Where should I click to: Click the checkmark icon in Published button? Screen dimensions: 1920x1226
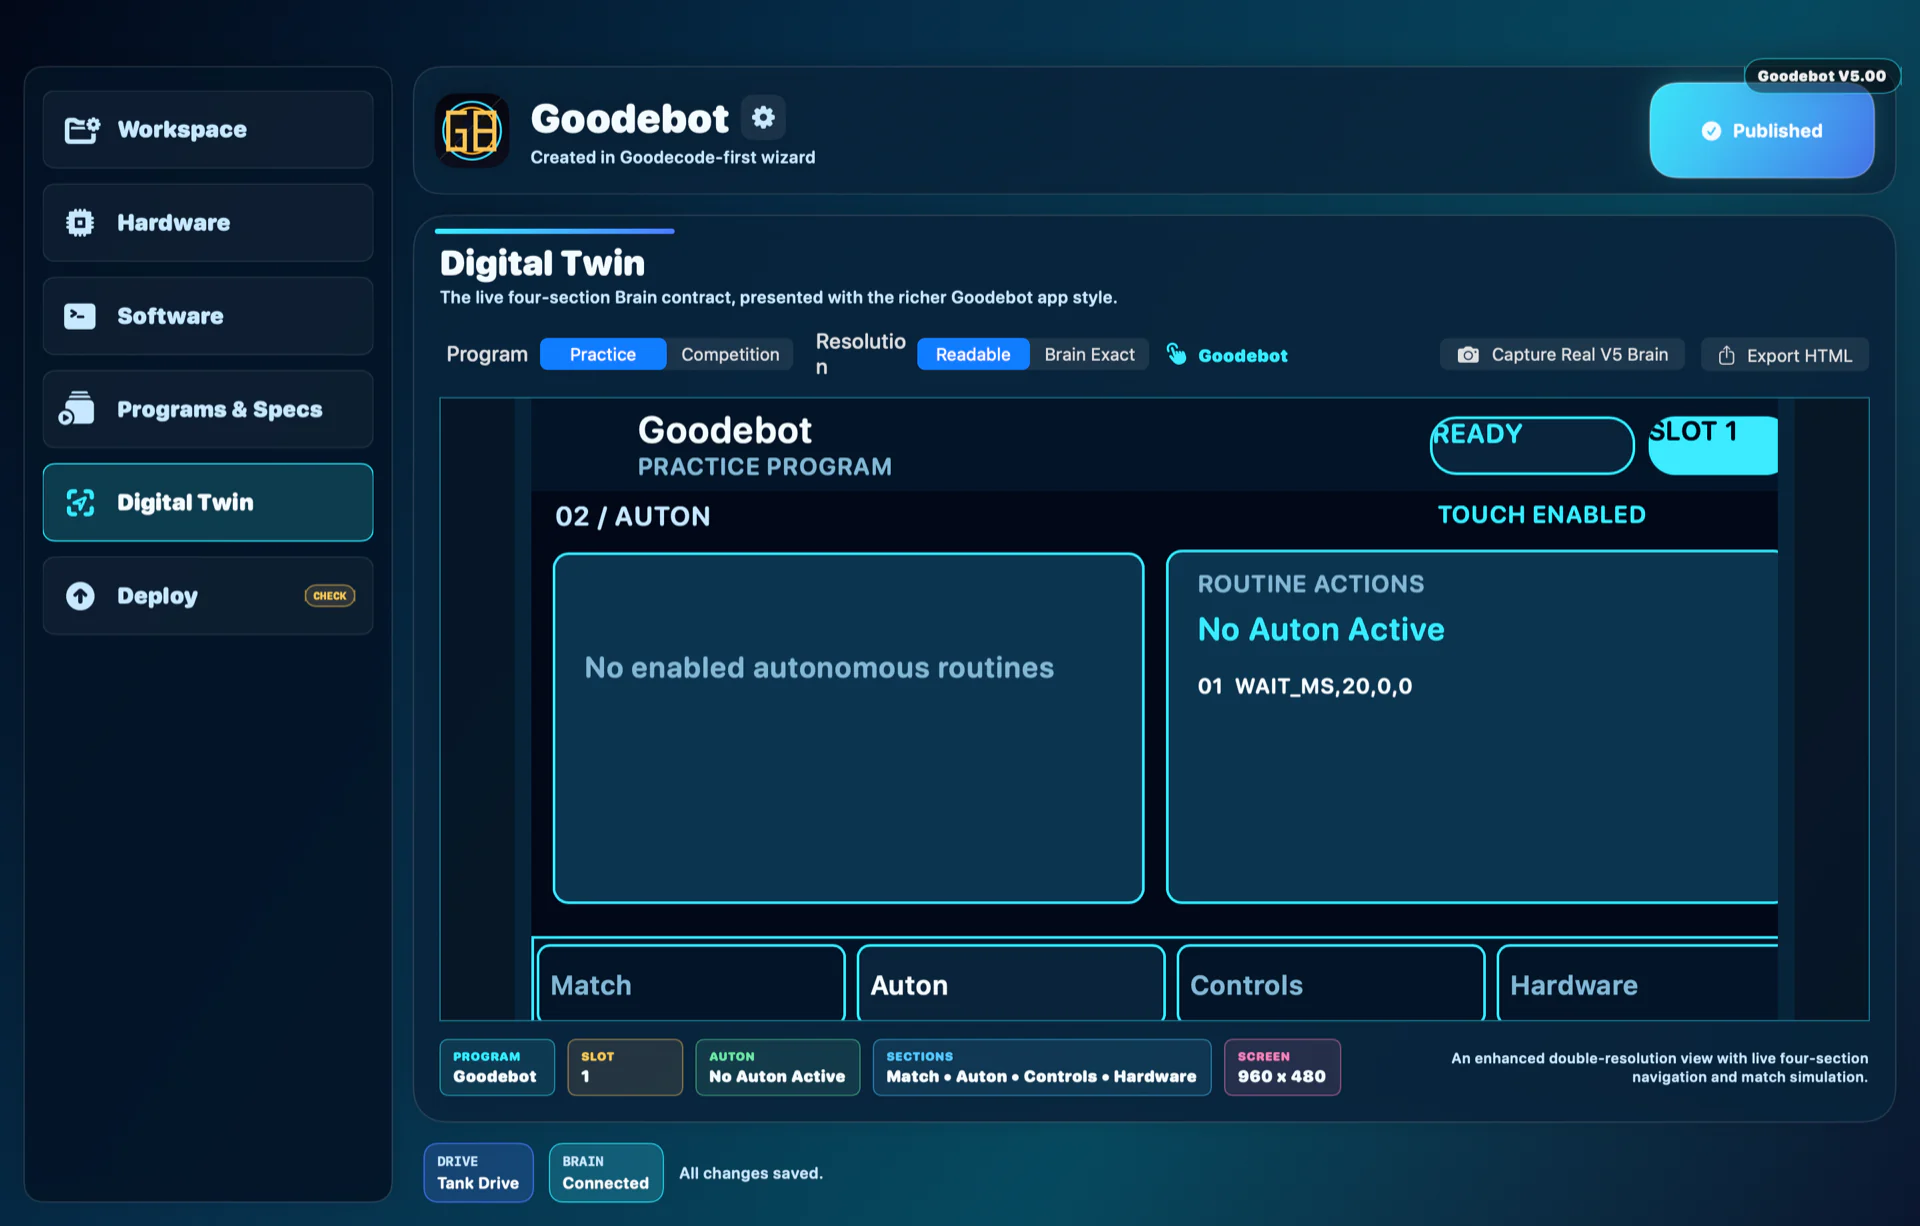(1711, 131)
